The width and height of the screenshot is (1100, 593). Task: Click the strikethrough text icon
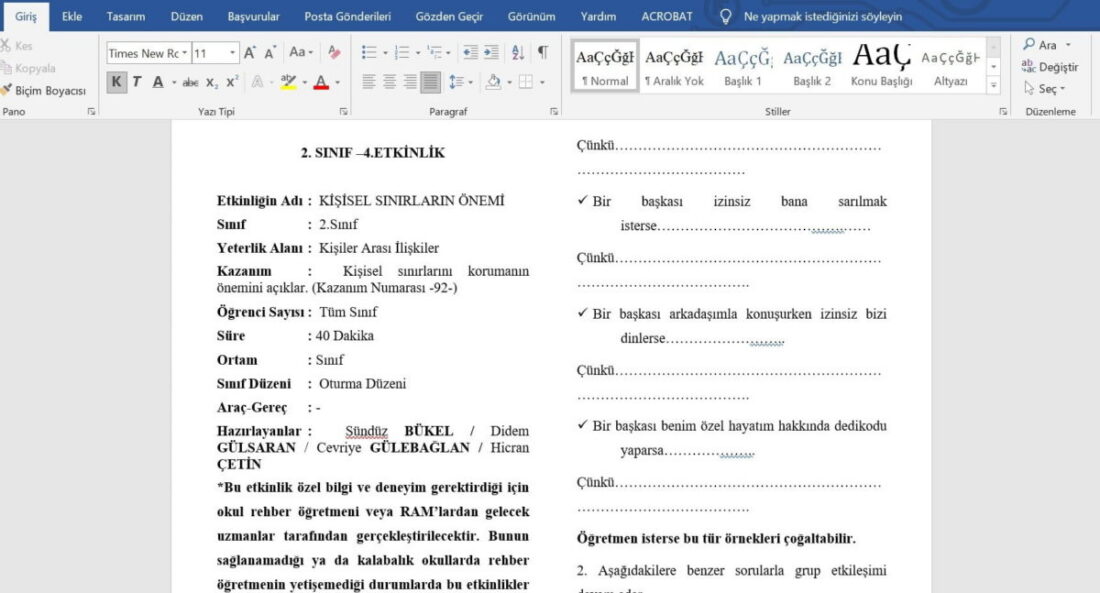tap(190, 82)
